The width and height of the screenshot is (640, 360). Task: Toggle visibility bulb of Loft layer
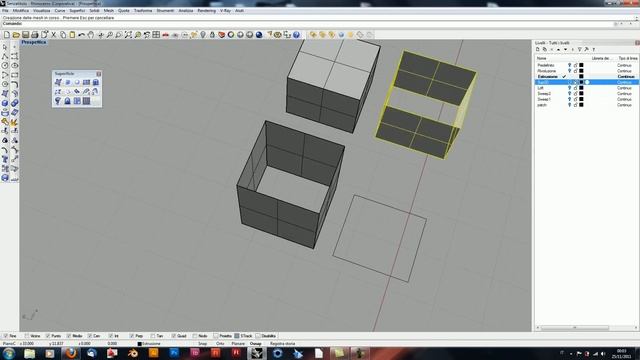[569, 88]
